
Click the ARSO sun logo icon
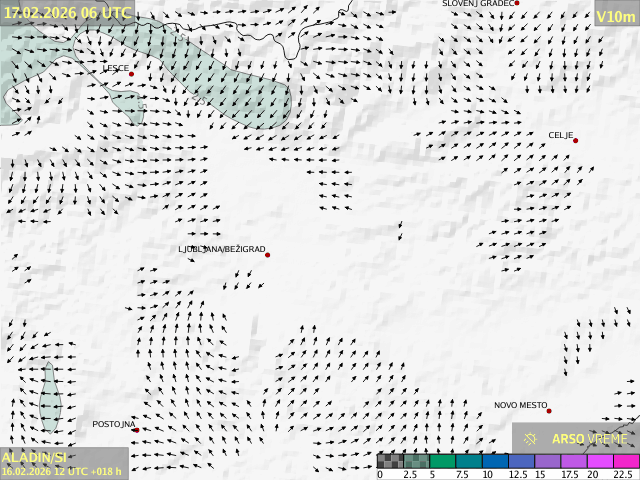[530, 439]
